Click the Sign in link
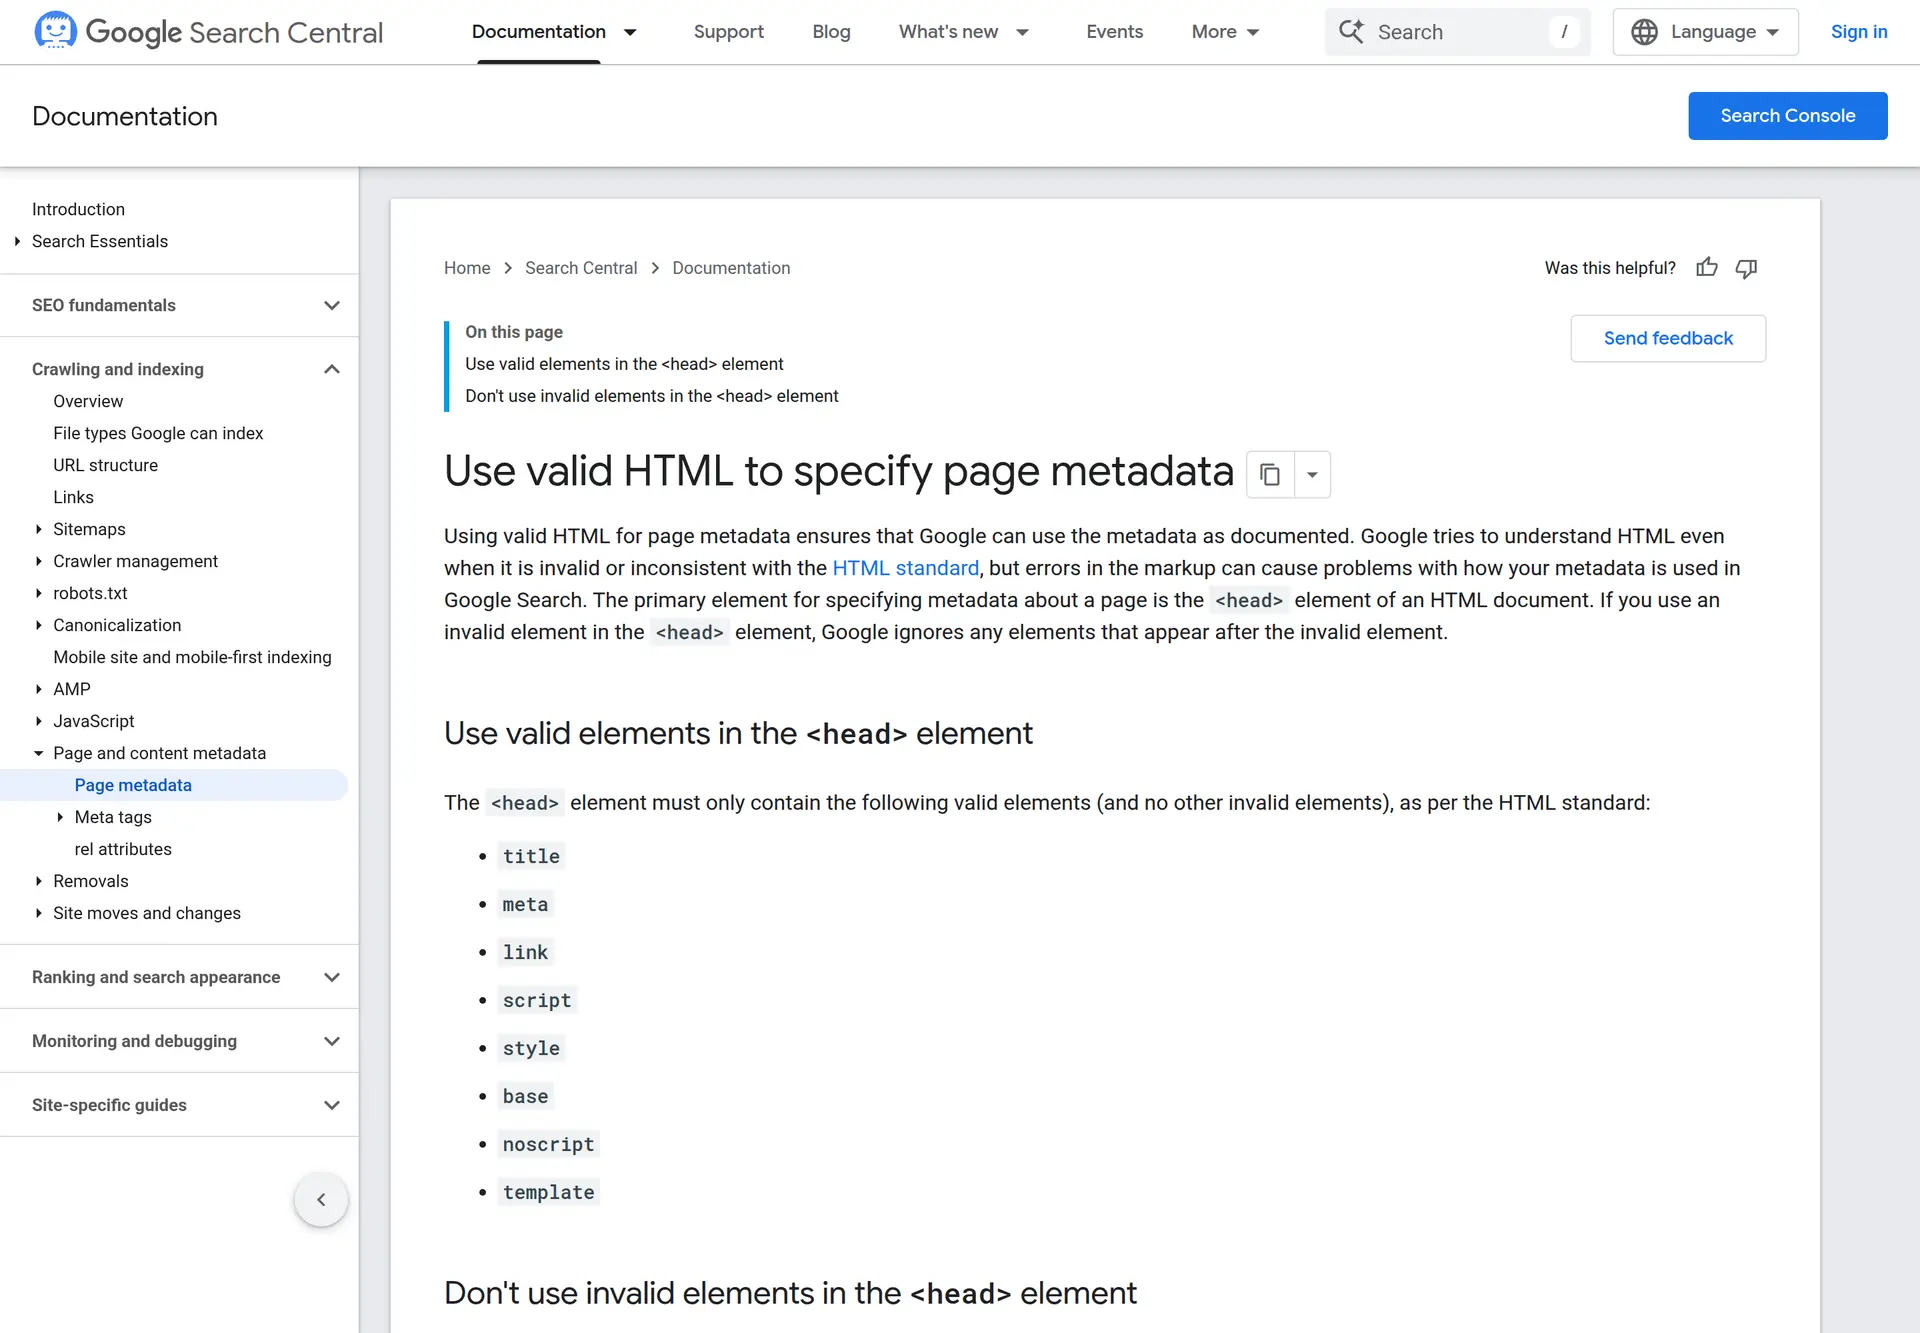The width and height of the screenshot is (1920, 1333). (1859, 32)
